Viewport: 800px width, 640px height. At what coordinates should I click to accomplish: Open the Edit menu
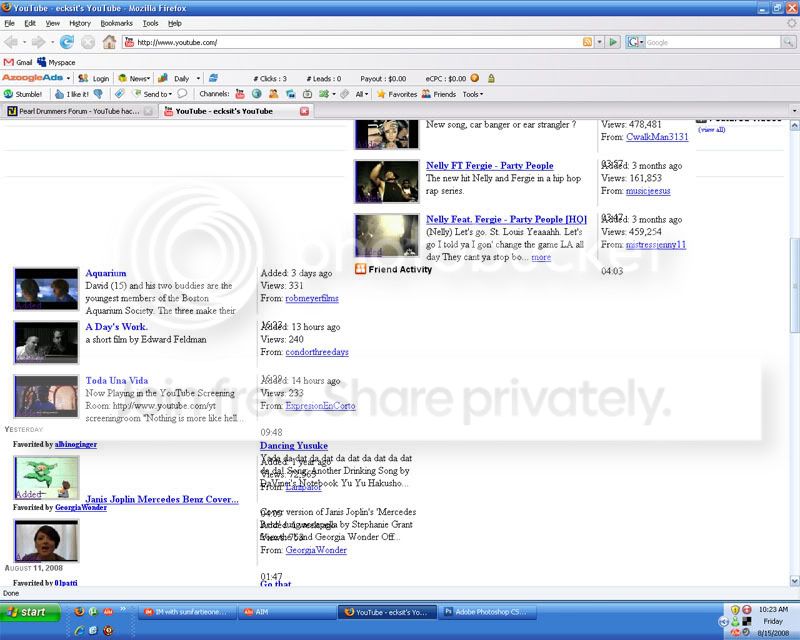pyautogui.click(x=30, y=23)
